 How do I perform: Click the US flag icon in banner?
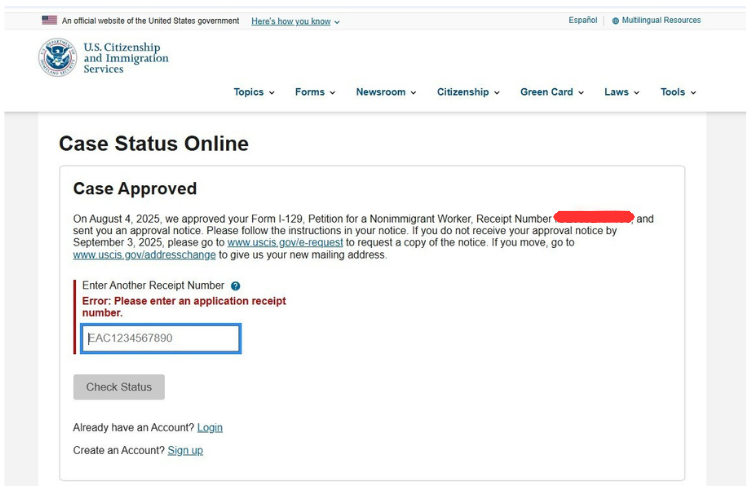(49, 20)
